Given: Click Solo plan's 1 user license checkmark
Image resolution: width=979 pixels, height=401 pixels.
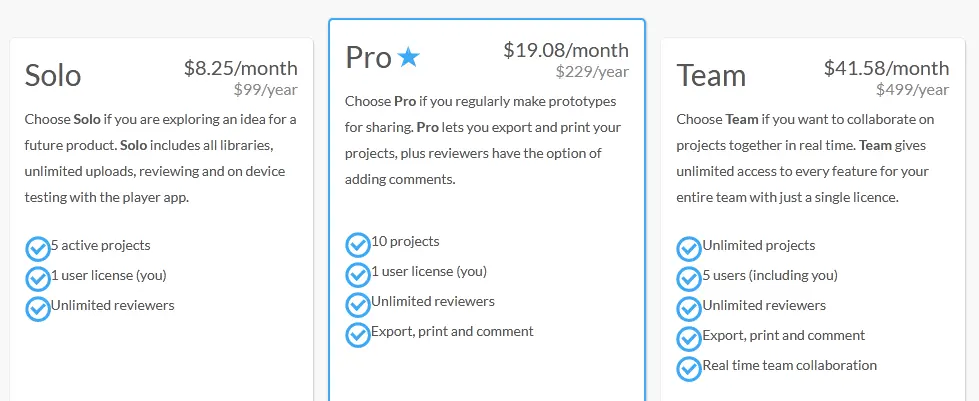Looking at the screenshot, I should click(38, 278).
